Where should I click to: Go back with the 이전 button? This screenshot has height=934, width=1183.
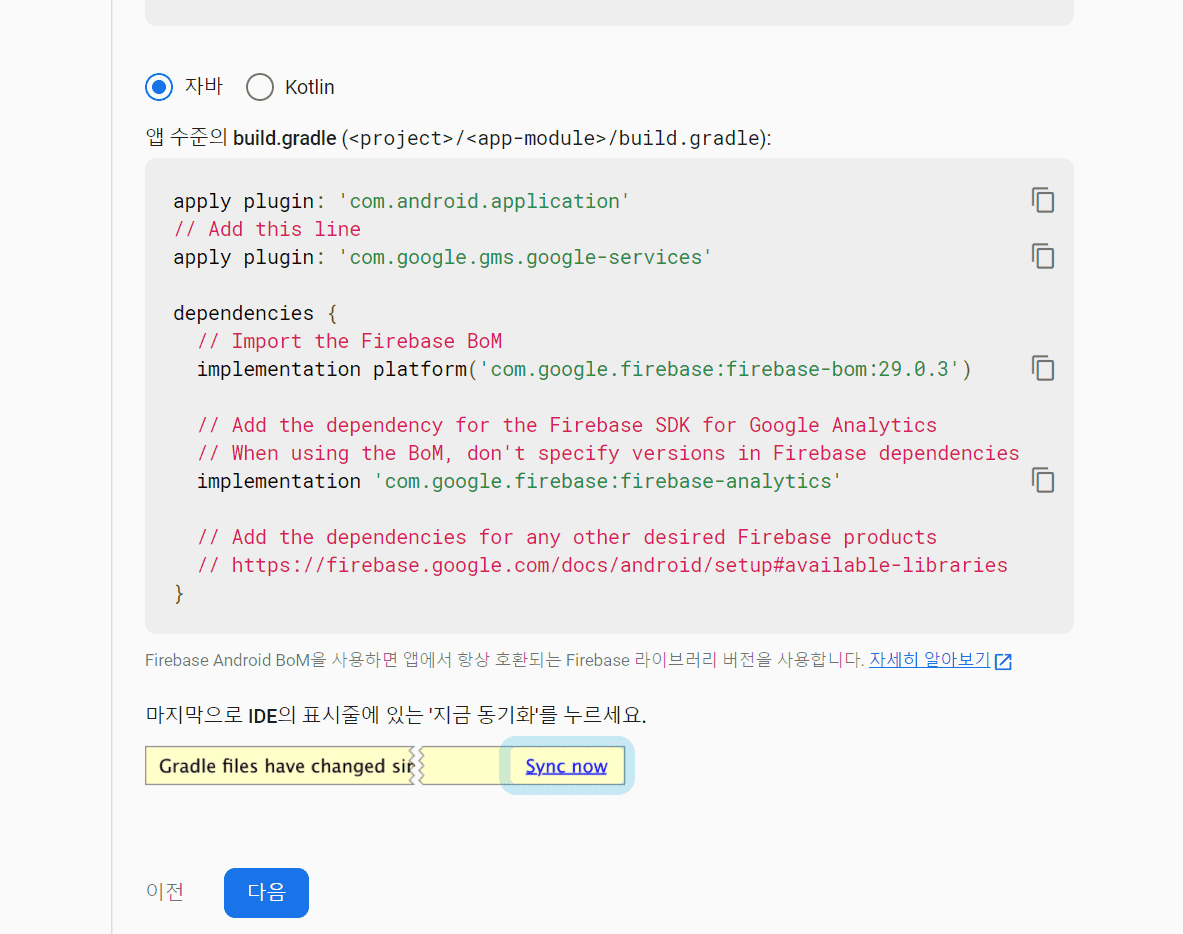165,892
